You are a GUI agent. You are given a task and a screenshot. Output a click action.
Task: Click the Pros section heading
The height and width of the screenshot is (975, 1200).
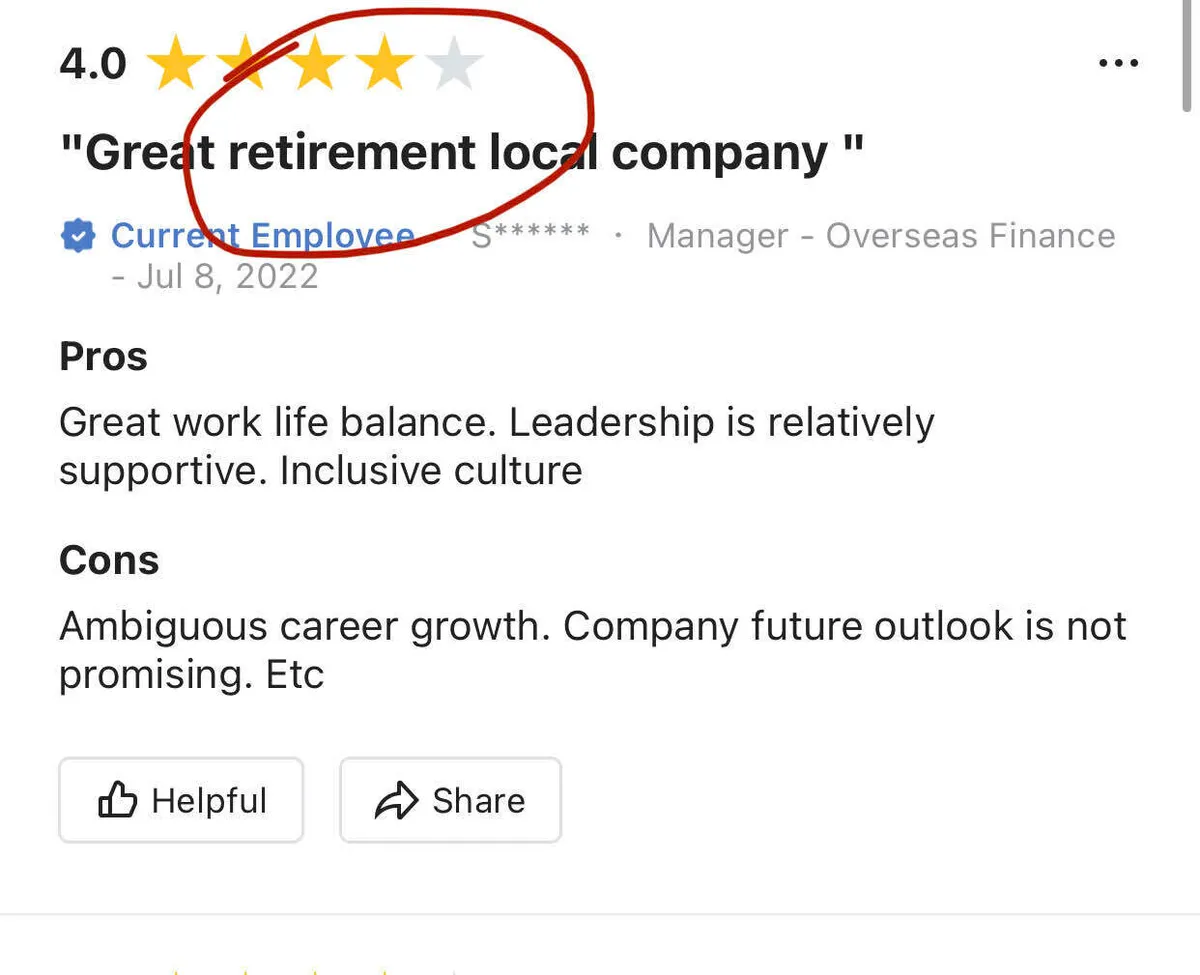click(103, 356)
